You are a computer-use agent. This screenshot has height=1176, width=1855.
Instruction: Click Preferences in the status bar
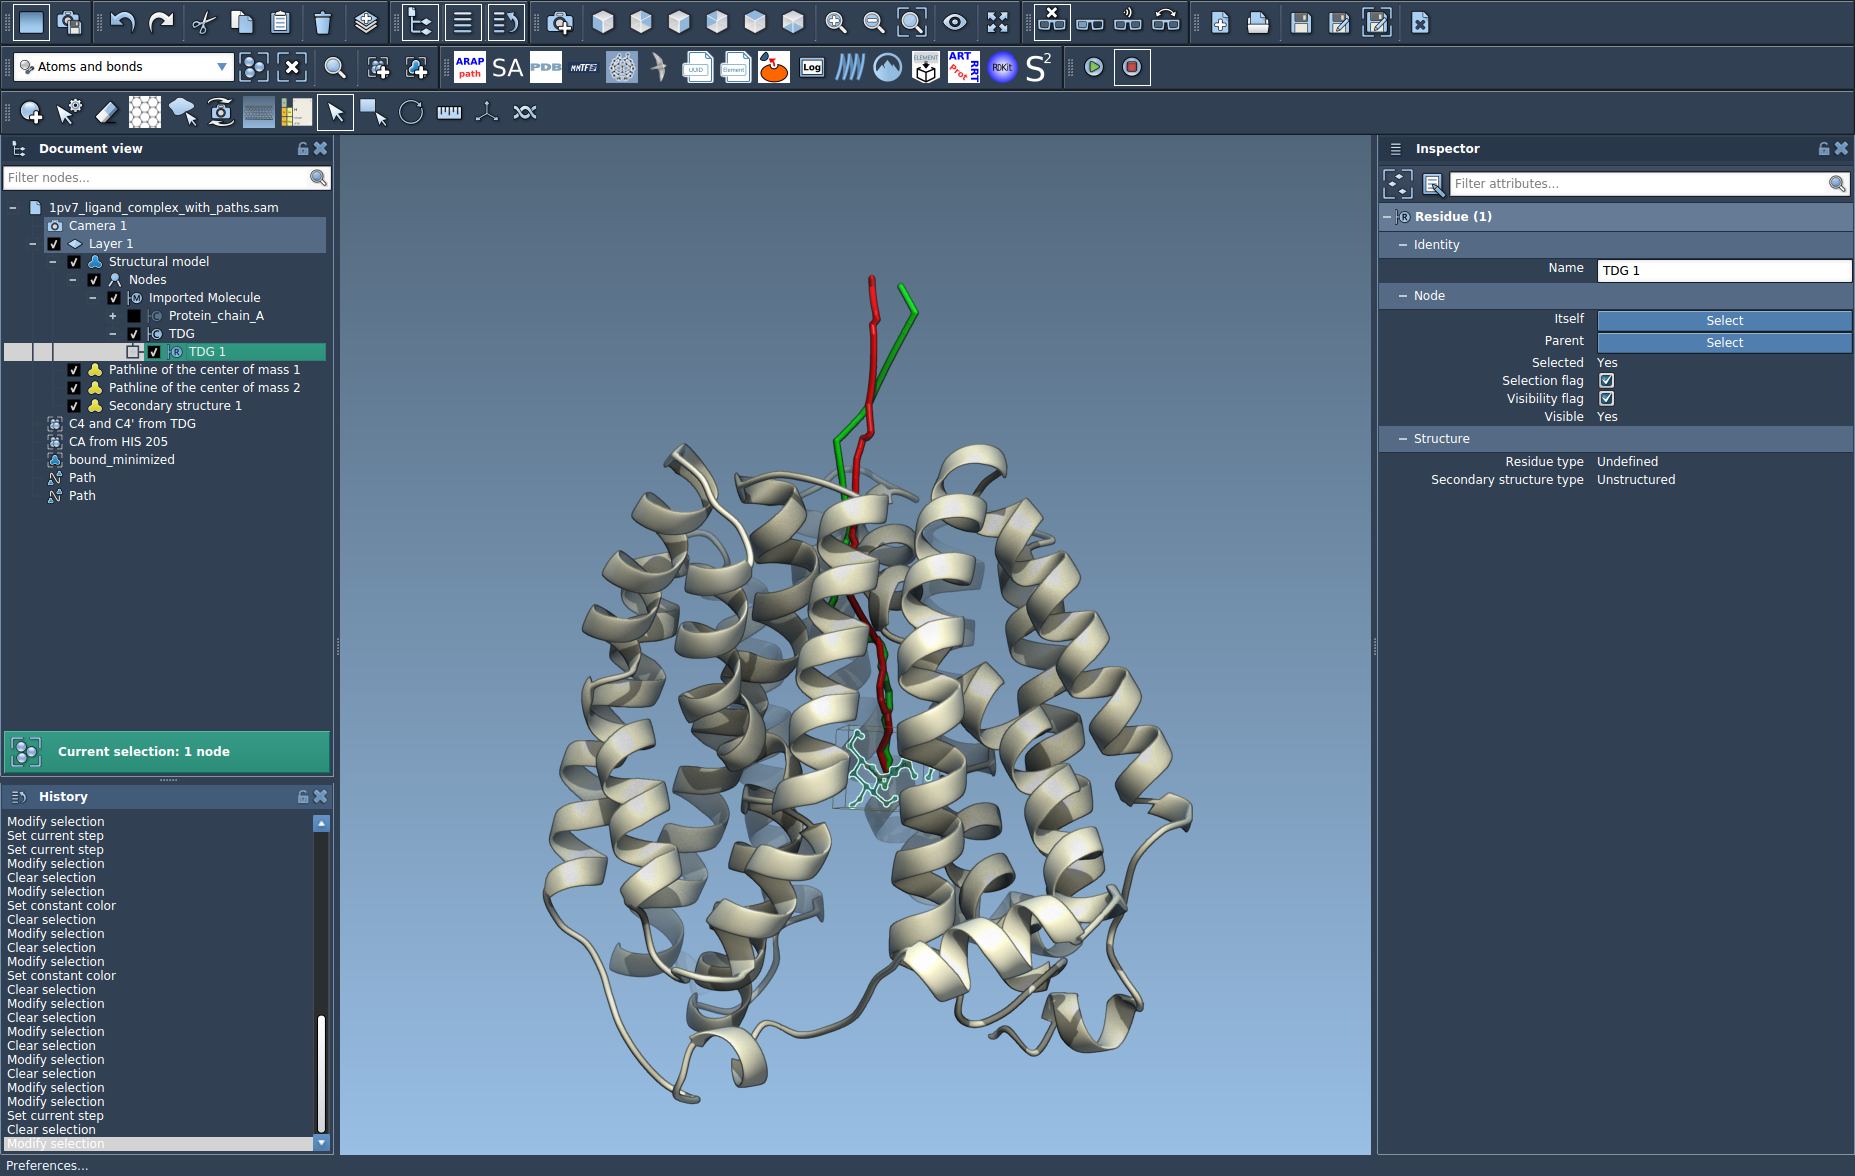pyautogui.click(x=47, y=1165)
